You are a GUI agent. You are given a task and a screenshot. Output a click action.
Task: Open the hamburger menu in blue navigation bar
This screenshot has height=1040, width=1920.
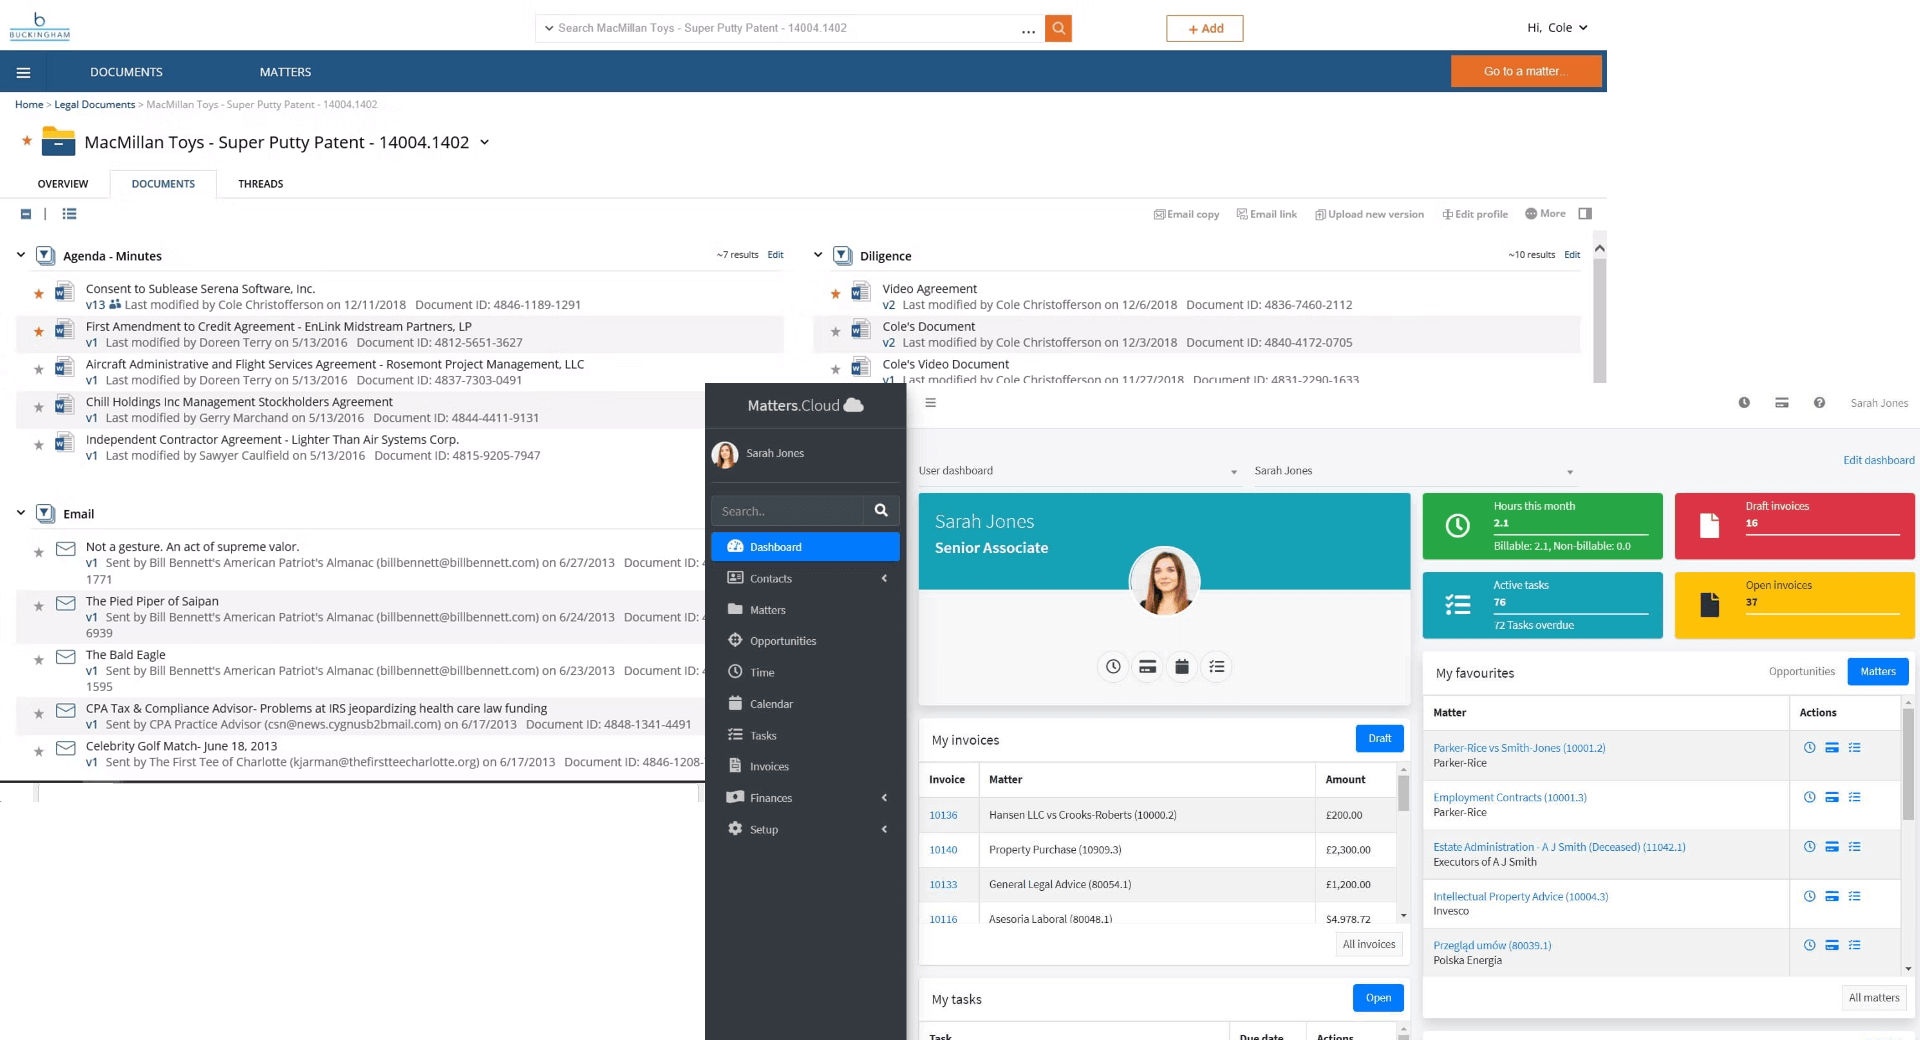coord(24,72)
